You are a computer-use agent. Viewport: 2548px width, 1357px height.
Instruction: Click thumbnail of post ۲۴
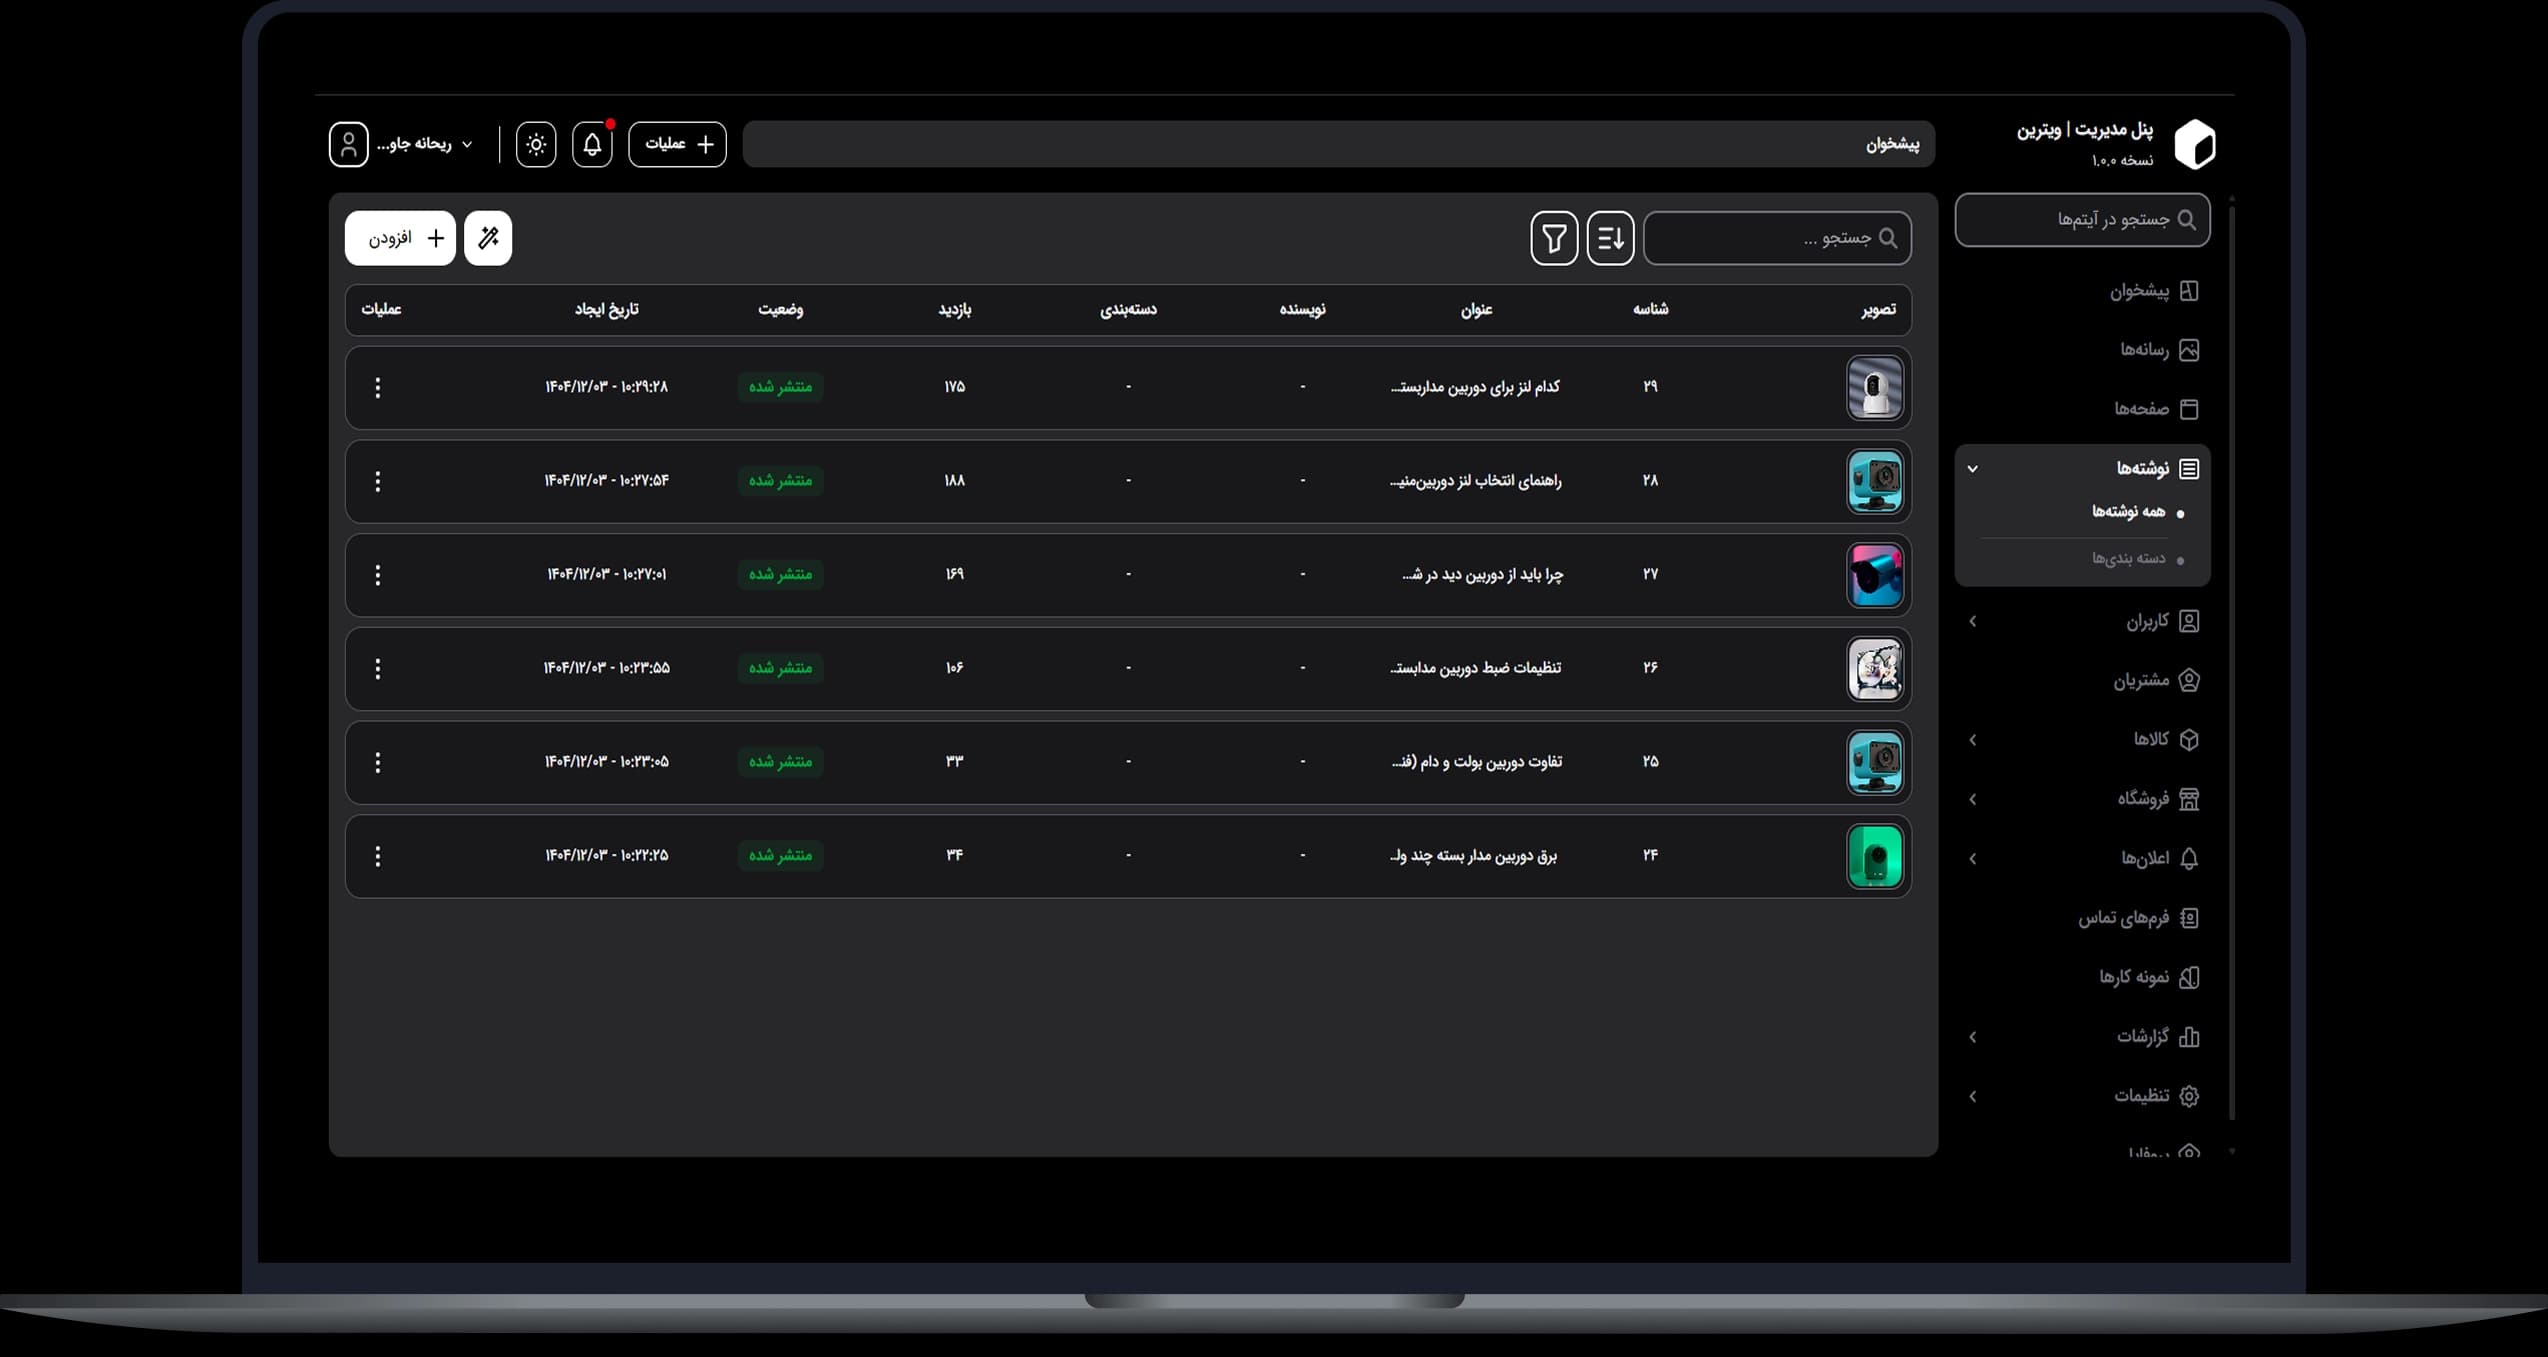tap(1874, 856)
